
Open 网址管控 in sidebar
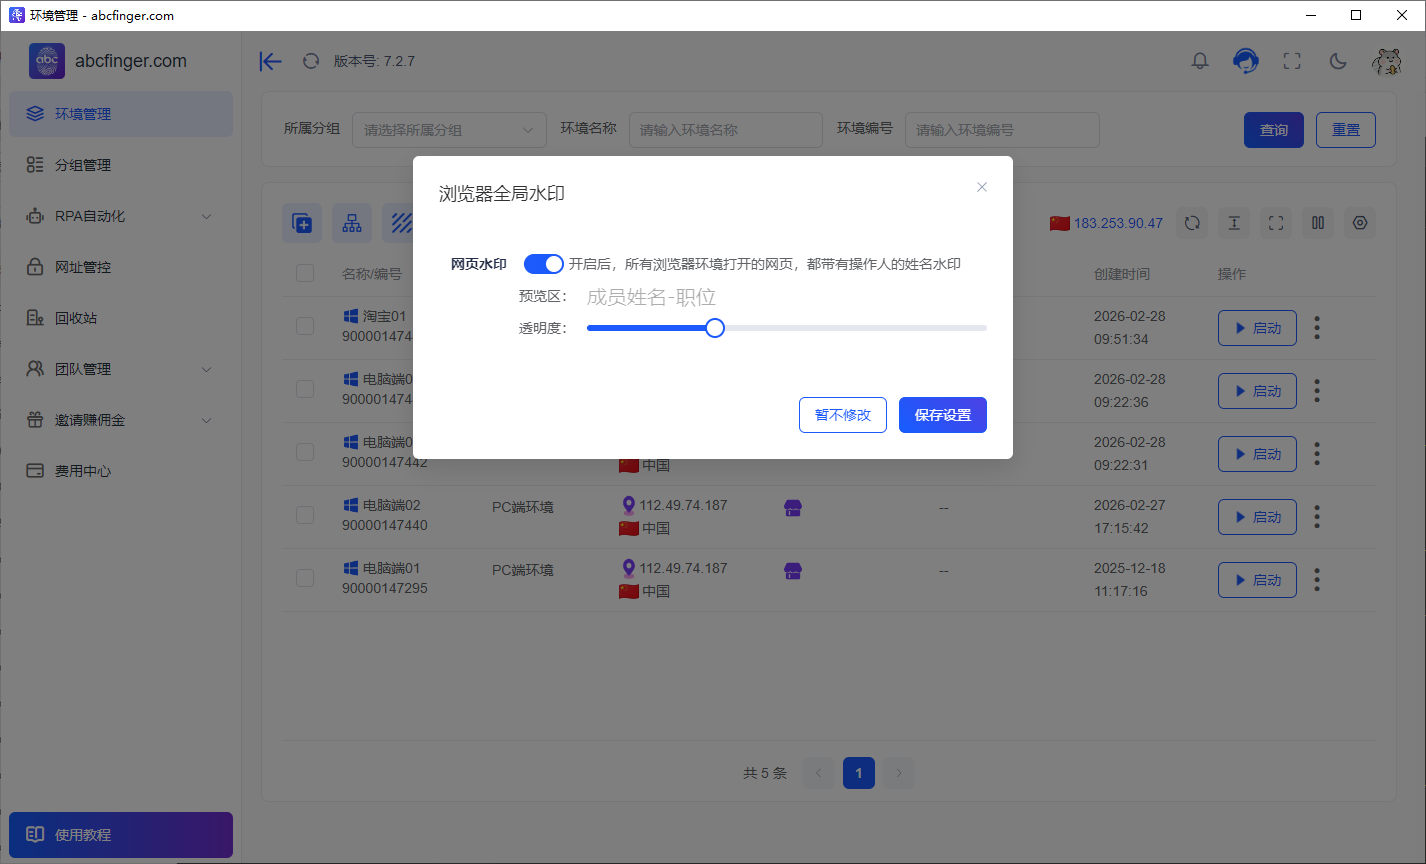pos(121,267)
